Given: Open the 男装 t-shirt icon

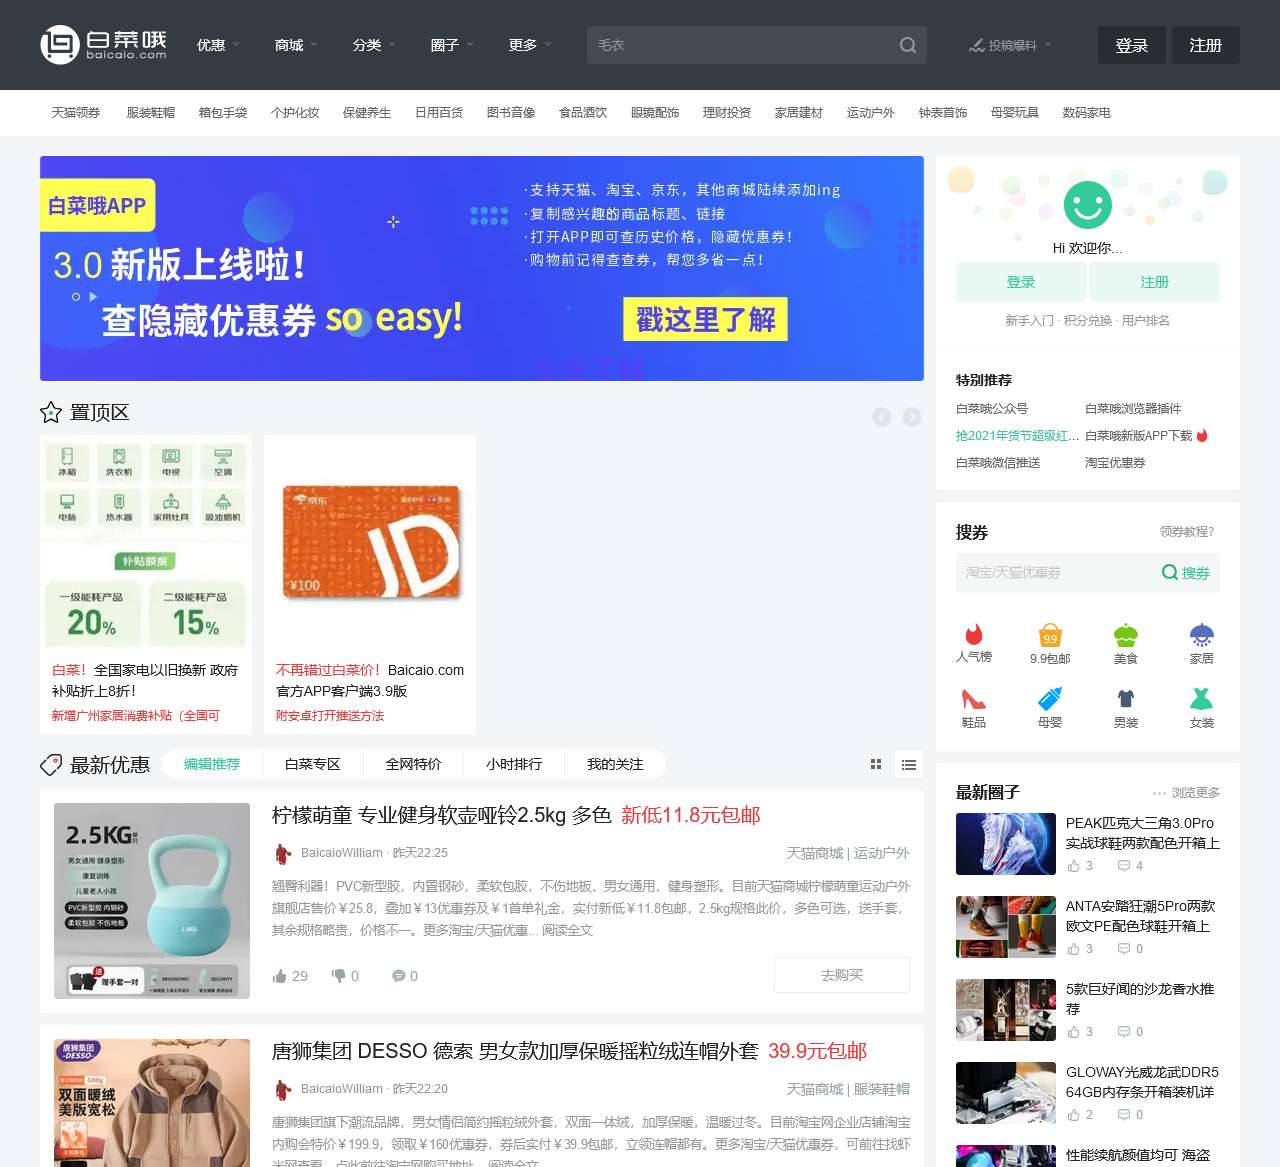Looking at the screenshot, I should click(x=1126, y=698).
